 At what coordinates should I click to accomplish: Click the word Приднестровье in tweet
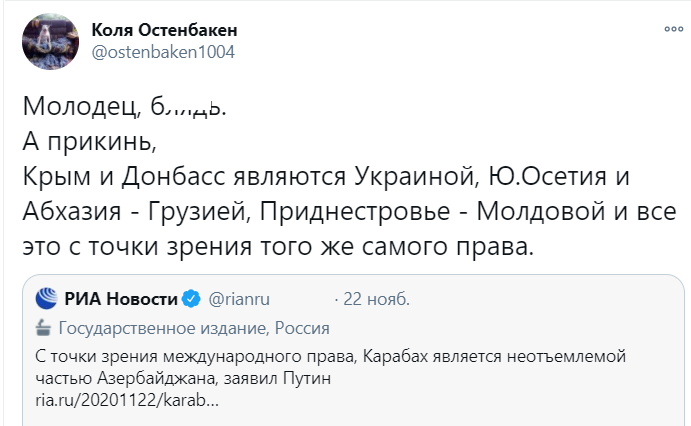pos(355,211)
